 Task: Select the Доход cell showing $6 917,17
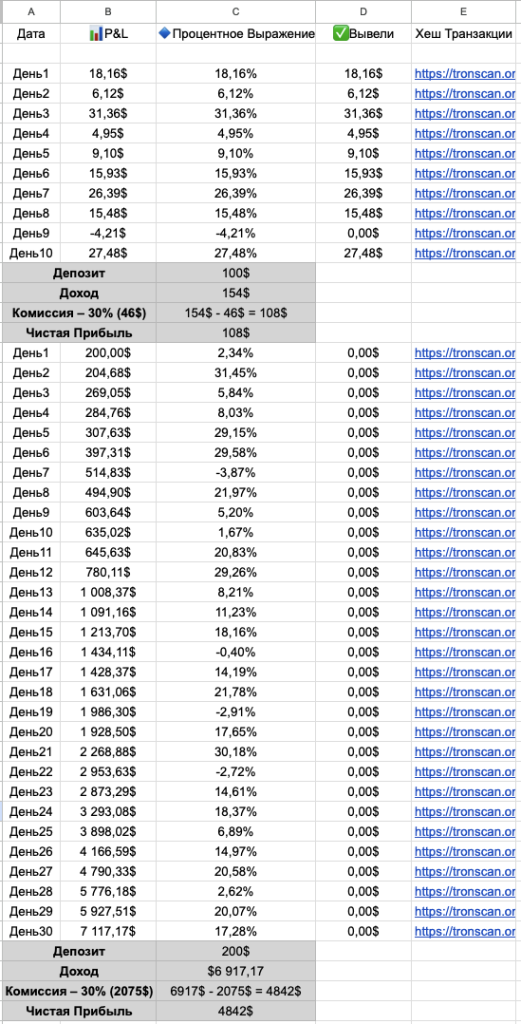(236, 970)
